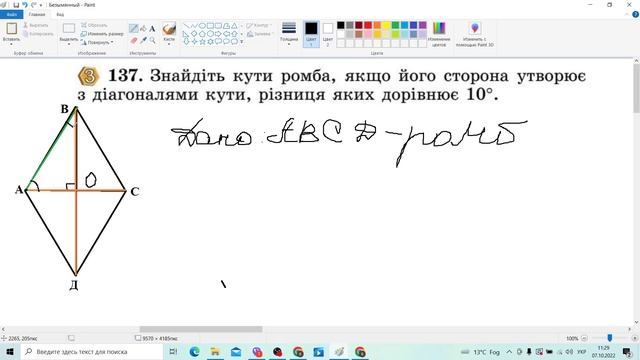Viewport: 640px width, 360px height.
Task: Click the horizontal scrollbar thumb
Action: click(201, 329)
